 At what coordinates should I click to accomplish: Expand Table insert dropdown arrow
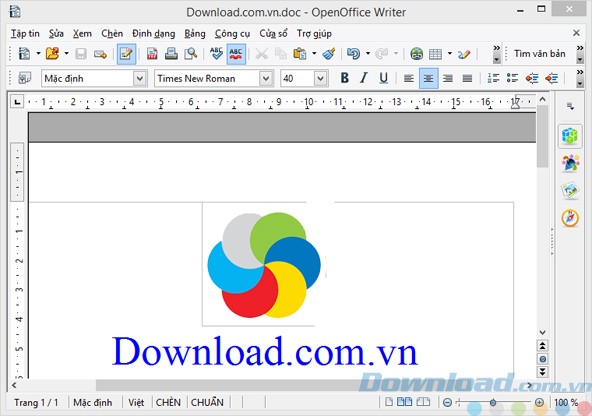coord(449,54)
